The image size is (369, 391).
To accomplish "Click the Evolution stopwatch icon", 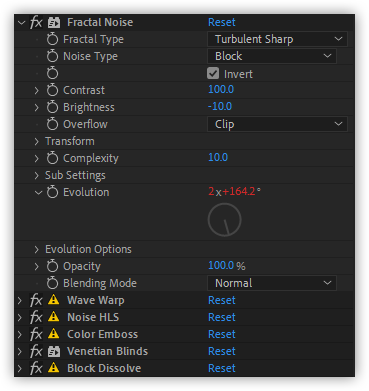I will pos(52,192).
